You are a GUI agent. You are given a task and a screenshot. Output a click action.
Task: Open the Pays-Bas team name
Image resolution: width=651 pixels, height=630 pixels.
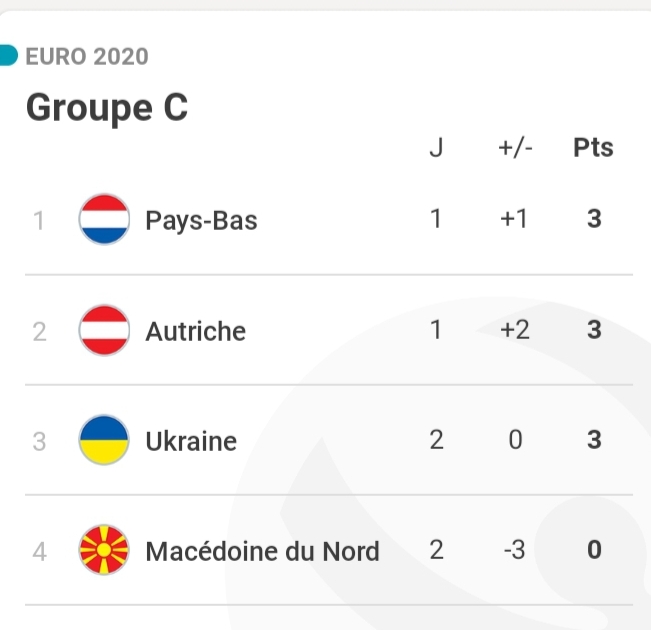click(x=201, y=220)
